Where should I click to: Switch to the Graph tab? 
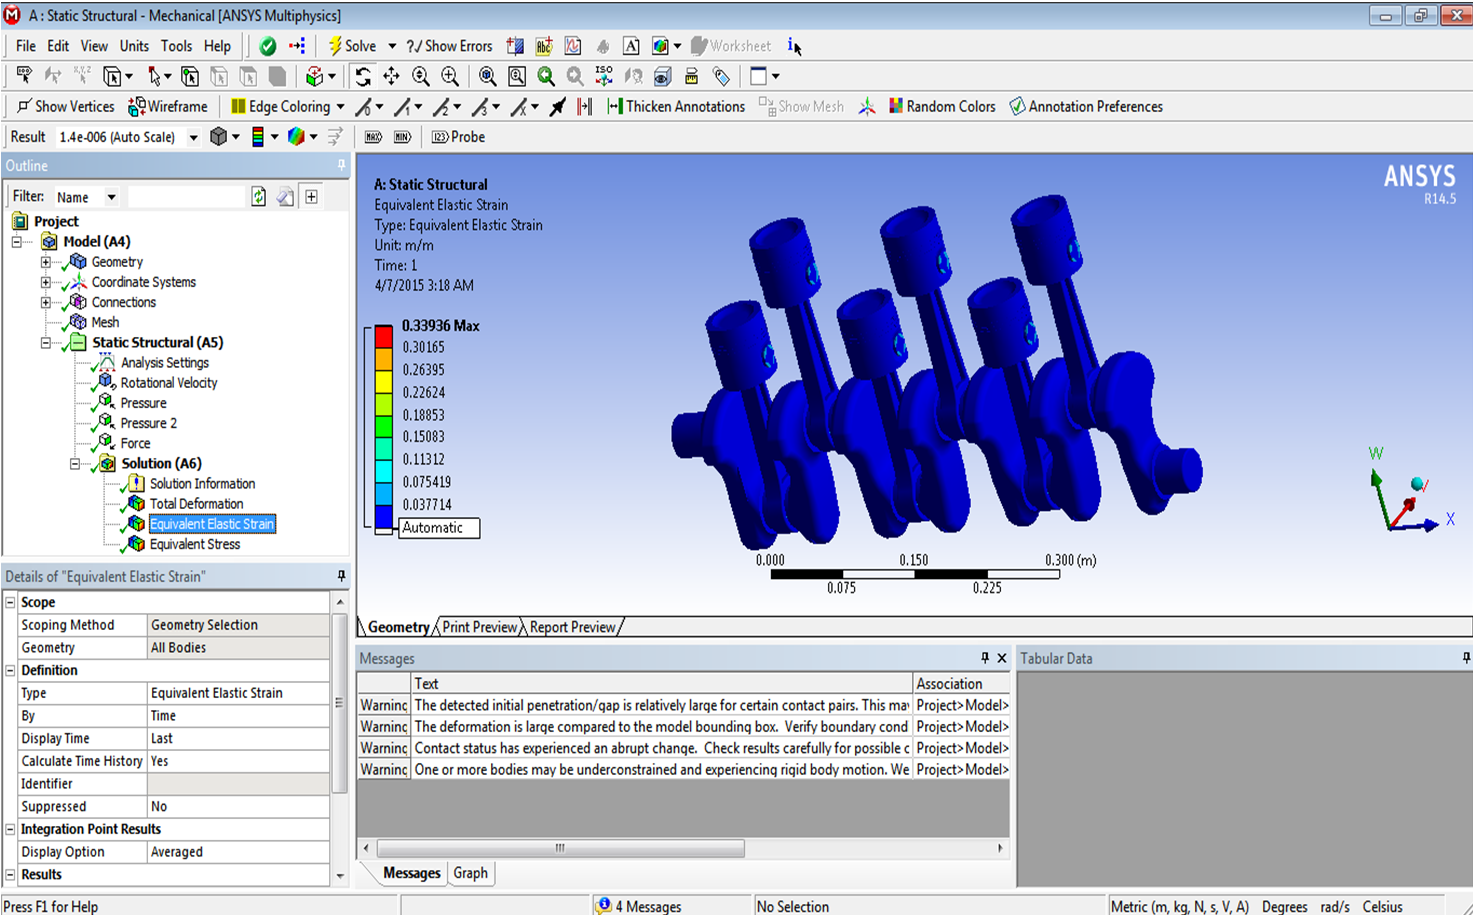click(x=470, y=873)
